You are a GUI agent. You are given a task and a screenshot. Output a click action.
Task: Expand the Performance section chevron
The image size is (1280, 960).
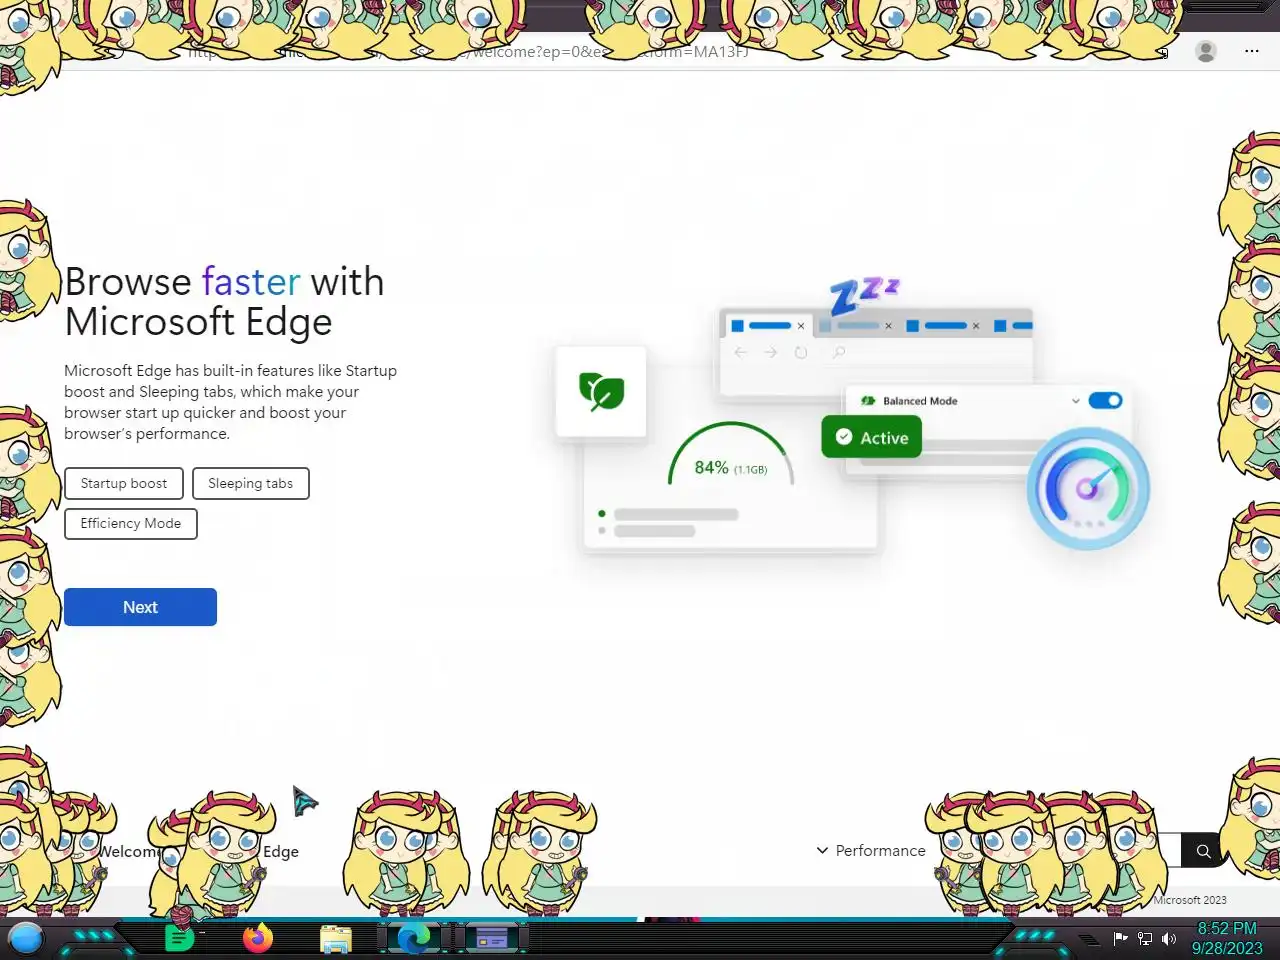point(822,850)
